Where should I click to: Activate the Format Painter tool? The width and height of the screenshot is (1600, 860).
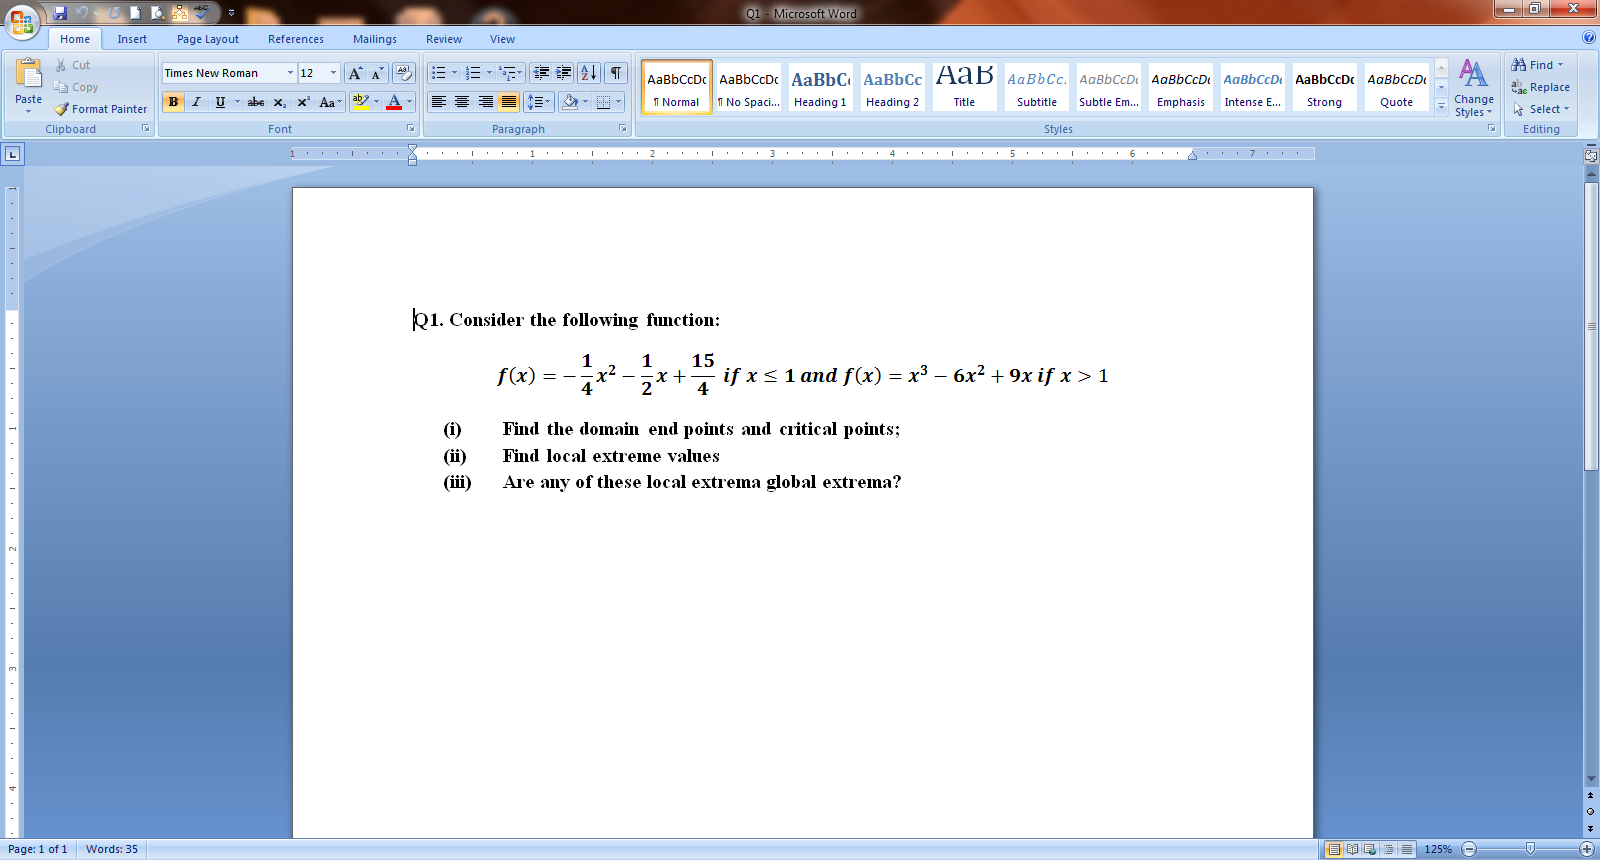tap(100, 109)
